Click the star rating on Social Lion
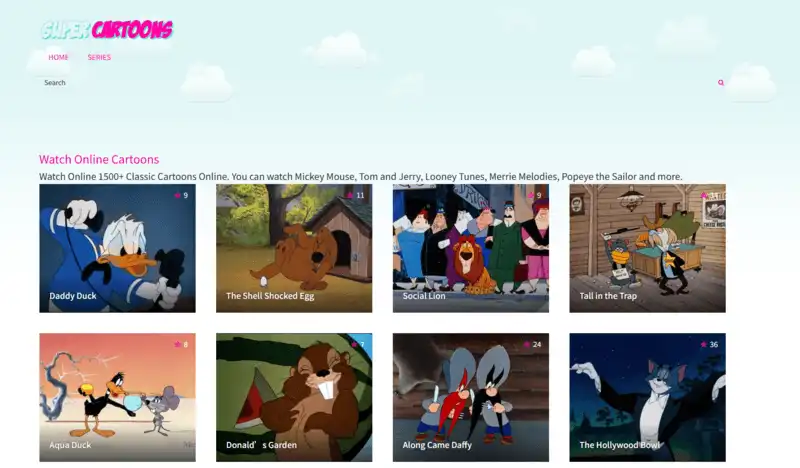 (535, 195)
